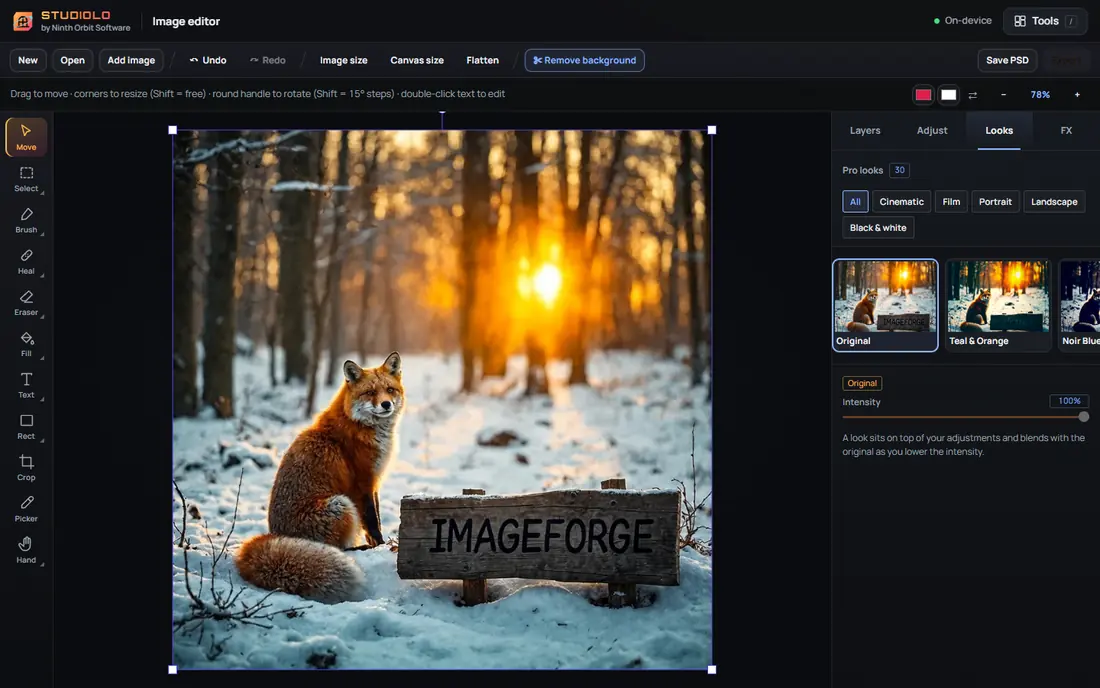The height and width of the screenshot is (688, 1100).
Task: Click the round rotate handle above image
Action: (x=442, y=112)
